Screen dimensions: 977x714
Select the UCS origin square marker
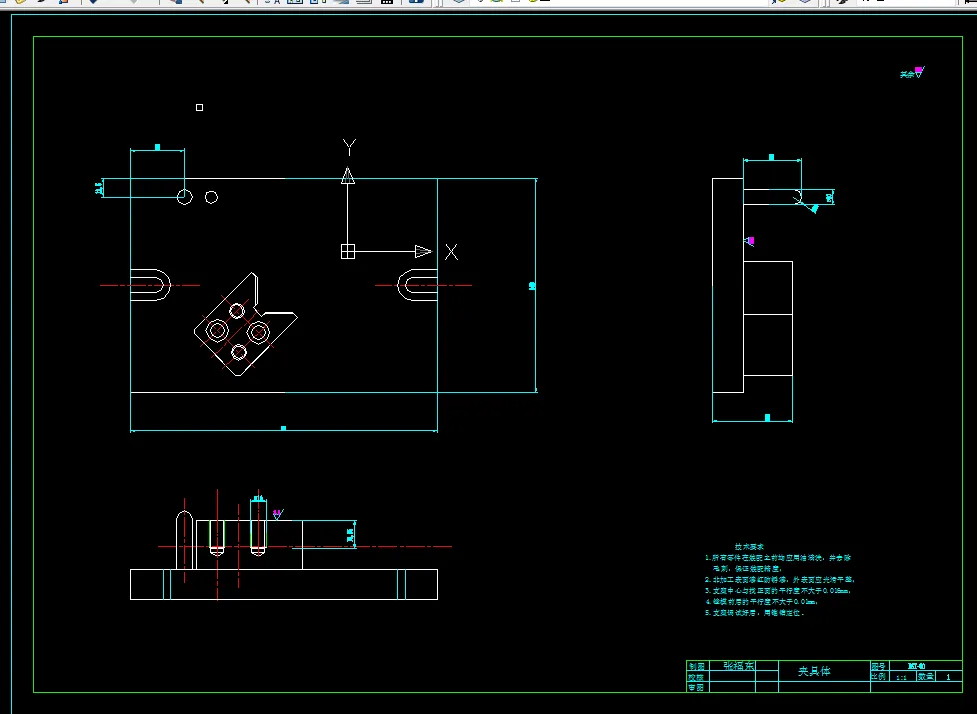tap(348, 252)
